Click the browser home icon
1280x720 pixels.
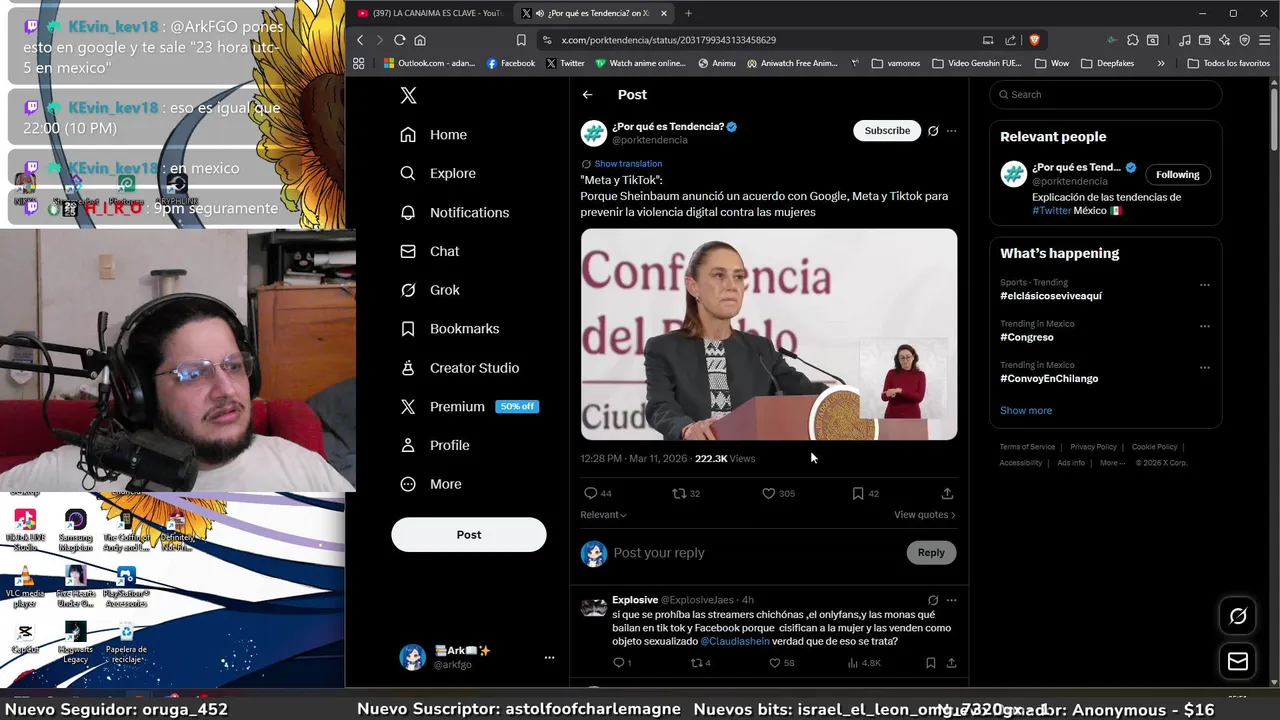pos(420,40)
